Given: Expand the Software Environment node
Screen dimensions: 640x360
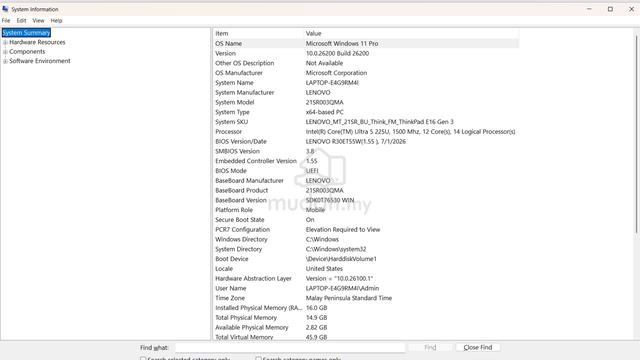Looking at the screenshot, I should (x=5, y=61).
